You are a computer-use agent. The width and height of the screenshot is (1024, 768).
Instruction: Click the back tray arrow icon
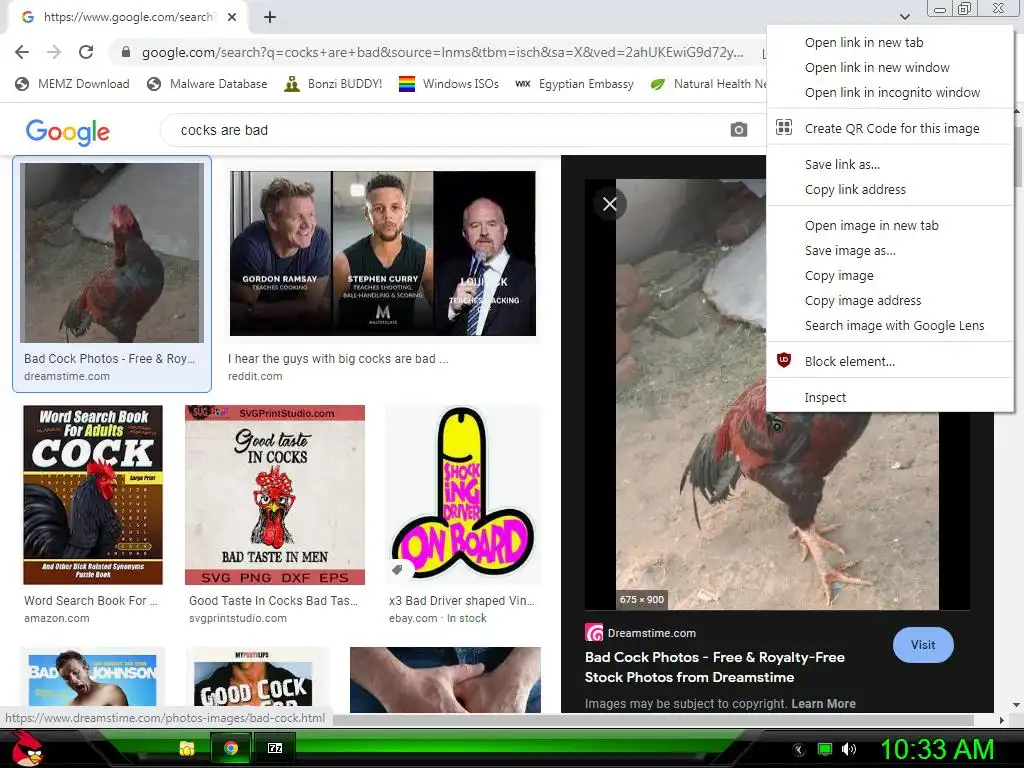pyautogui.click(x=798, y=750)
